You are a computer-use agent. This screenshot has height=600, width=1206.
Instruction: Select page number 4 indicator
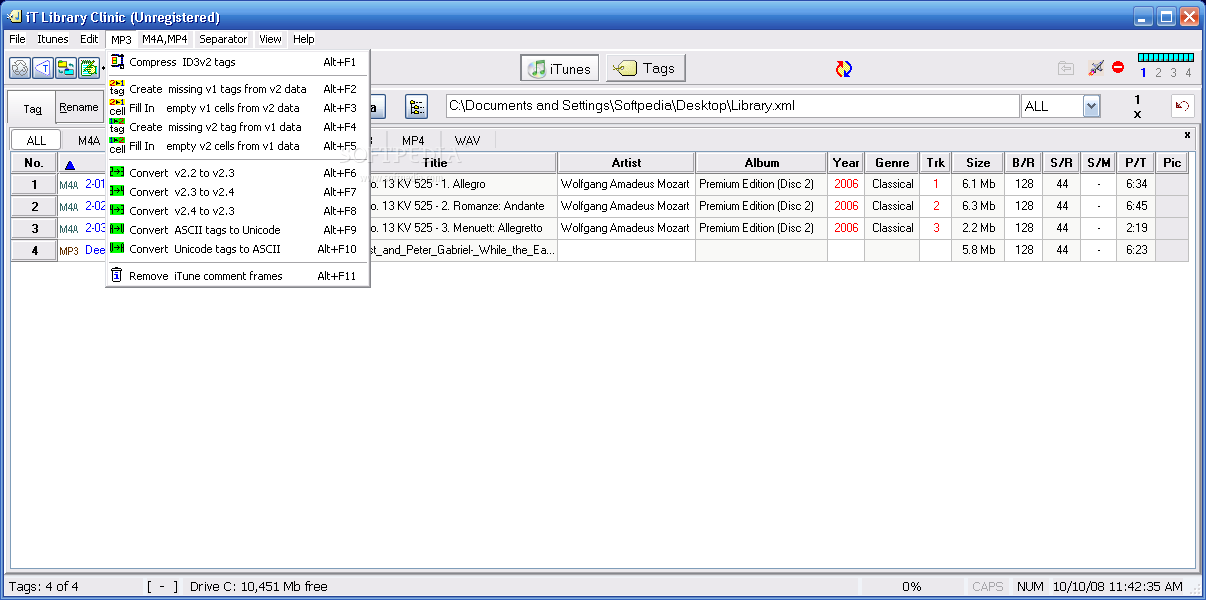pyautogui.click(x=1188, y=72)
